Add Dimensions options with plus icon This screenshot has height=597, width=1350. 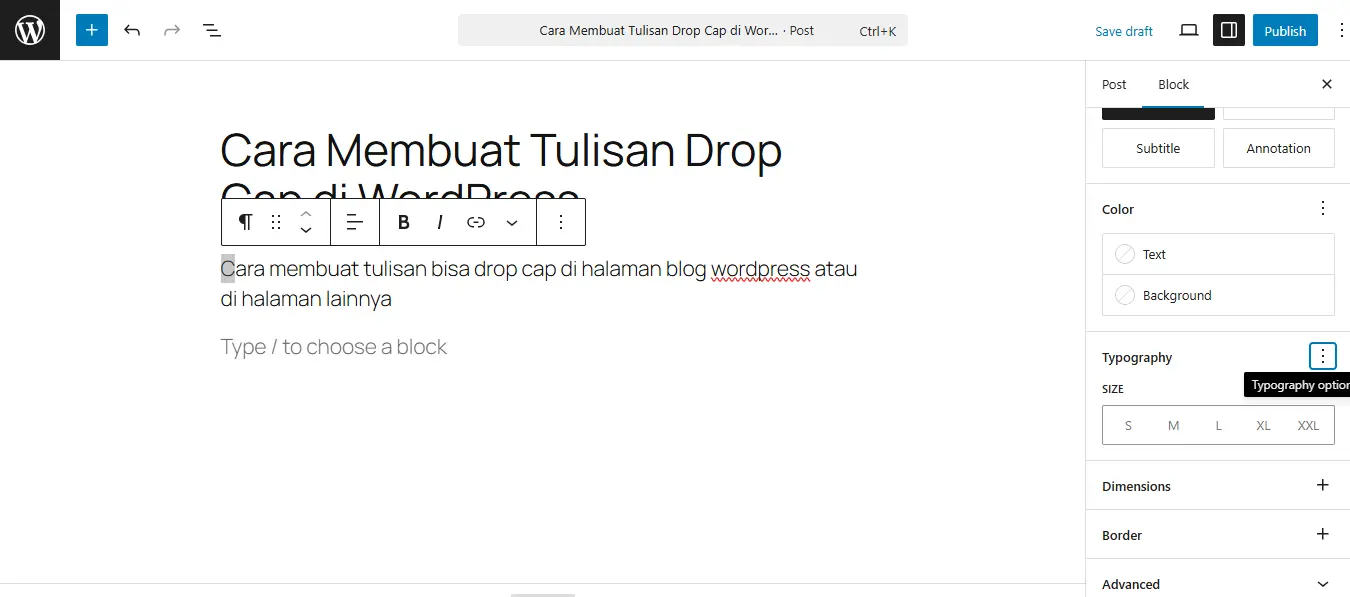pos(1323,485)
